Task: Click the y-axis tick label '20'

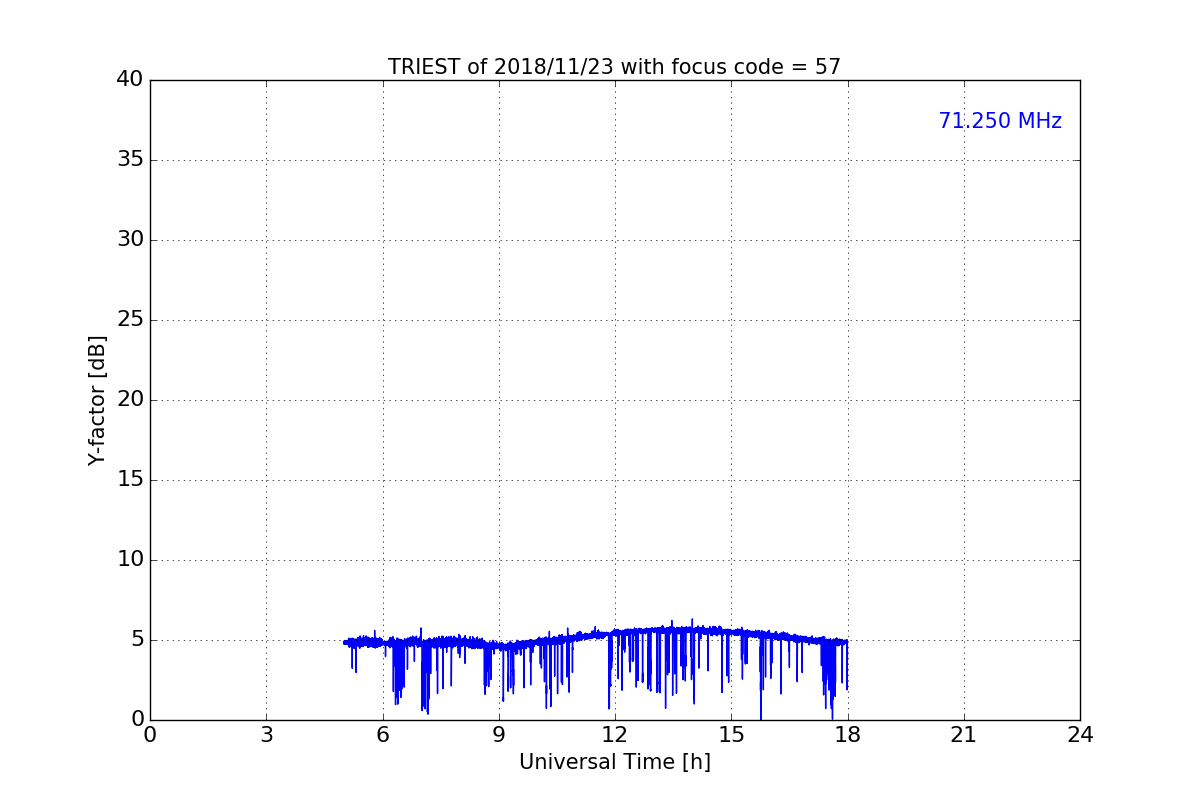Action: 130,400
